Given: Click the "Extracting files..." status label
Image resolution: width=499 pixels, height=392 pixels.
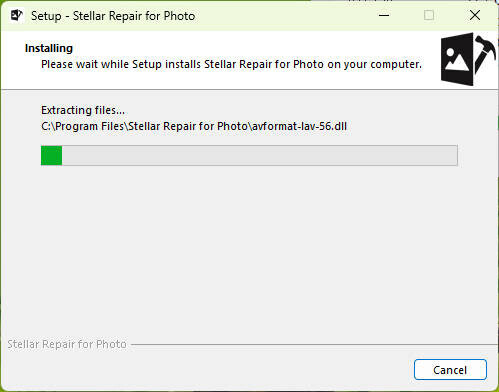Looking at the screenshot, I should click(x=83, y=110).
